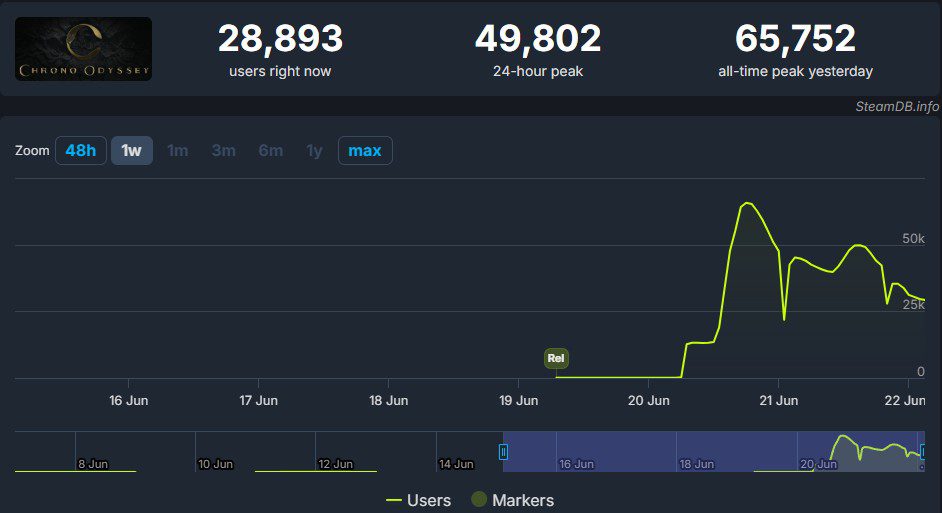The width and height of the screenshot is (942, 513).
Task: Click the 24-hour peak value 49,802
Action: point(538,39)
